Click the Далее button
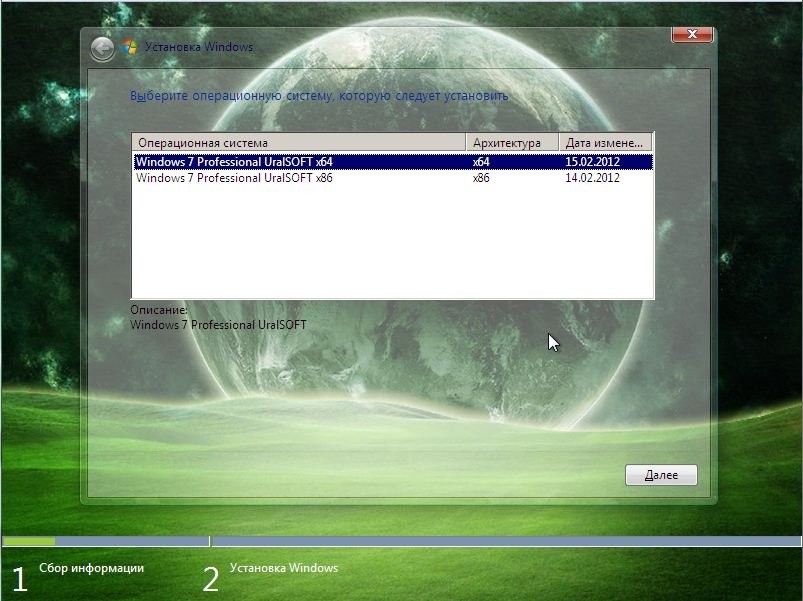The height and width of the screenshot is (601, 803). tap(661, 475)
